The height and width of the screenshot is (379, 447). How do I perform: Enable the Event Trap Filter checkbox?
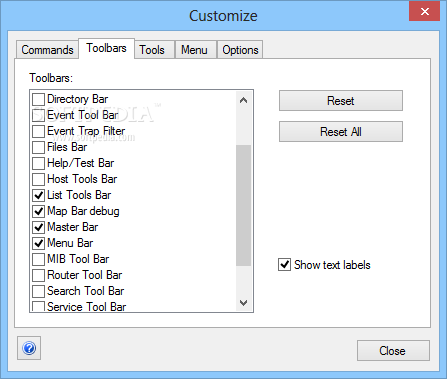[38, 131]
